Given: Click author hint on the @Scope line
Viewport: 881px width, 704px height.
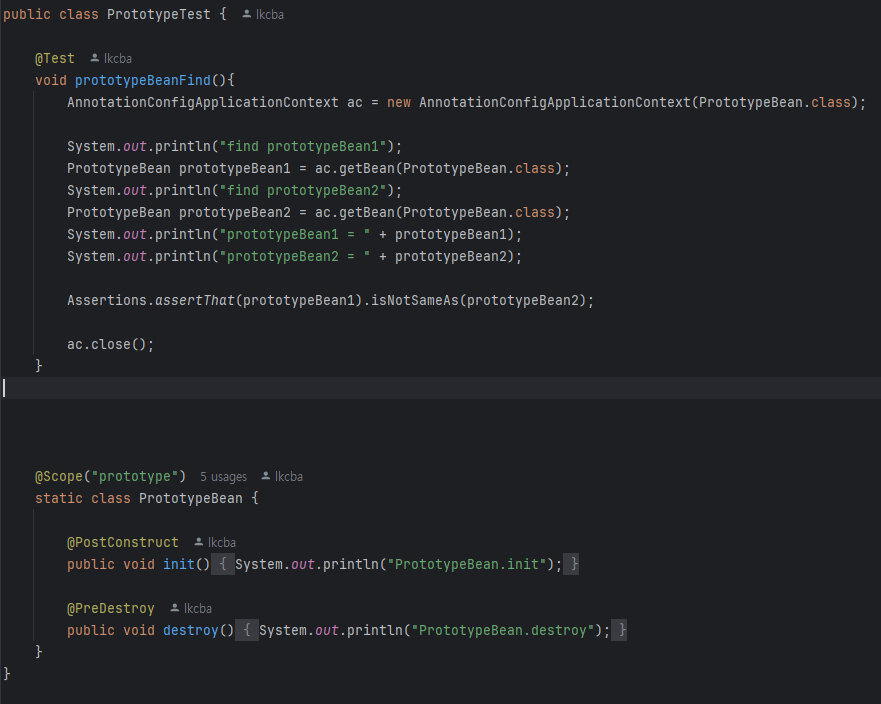Looking at the screenshot, I should [x=282, y=476].
